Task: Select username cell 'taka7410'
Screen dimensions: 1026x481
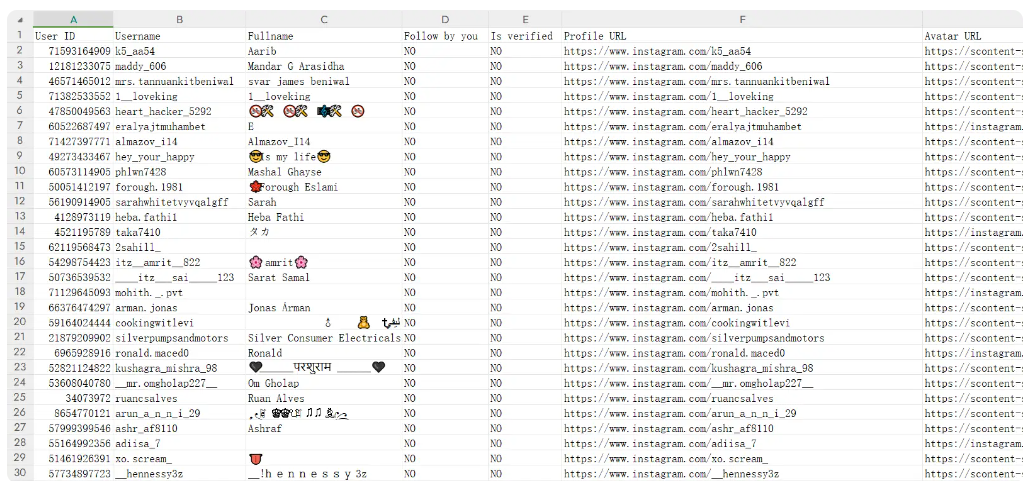Action: click(x=179, y=232)
